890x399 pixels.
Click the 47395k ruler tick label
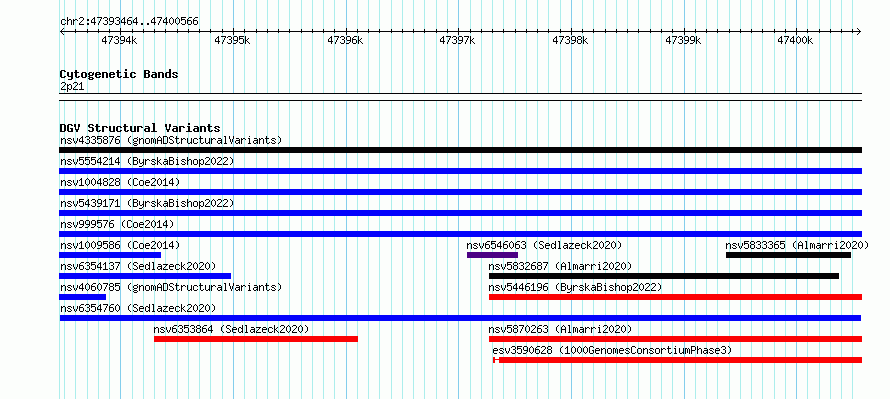point(232,40)
